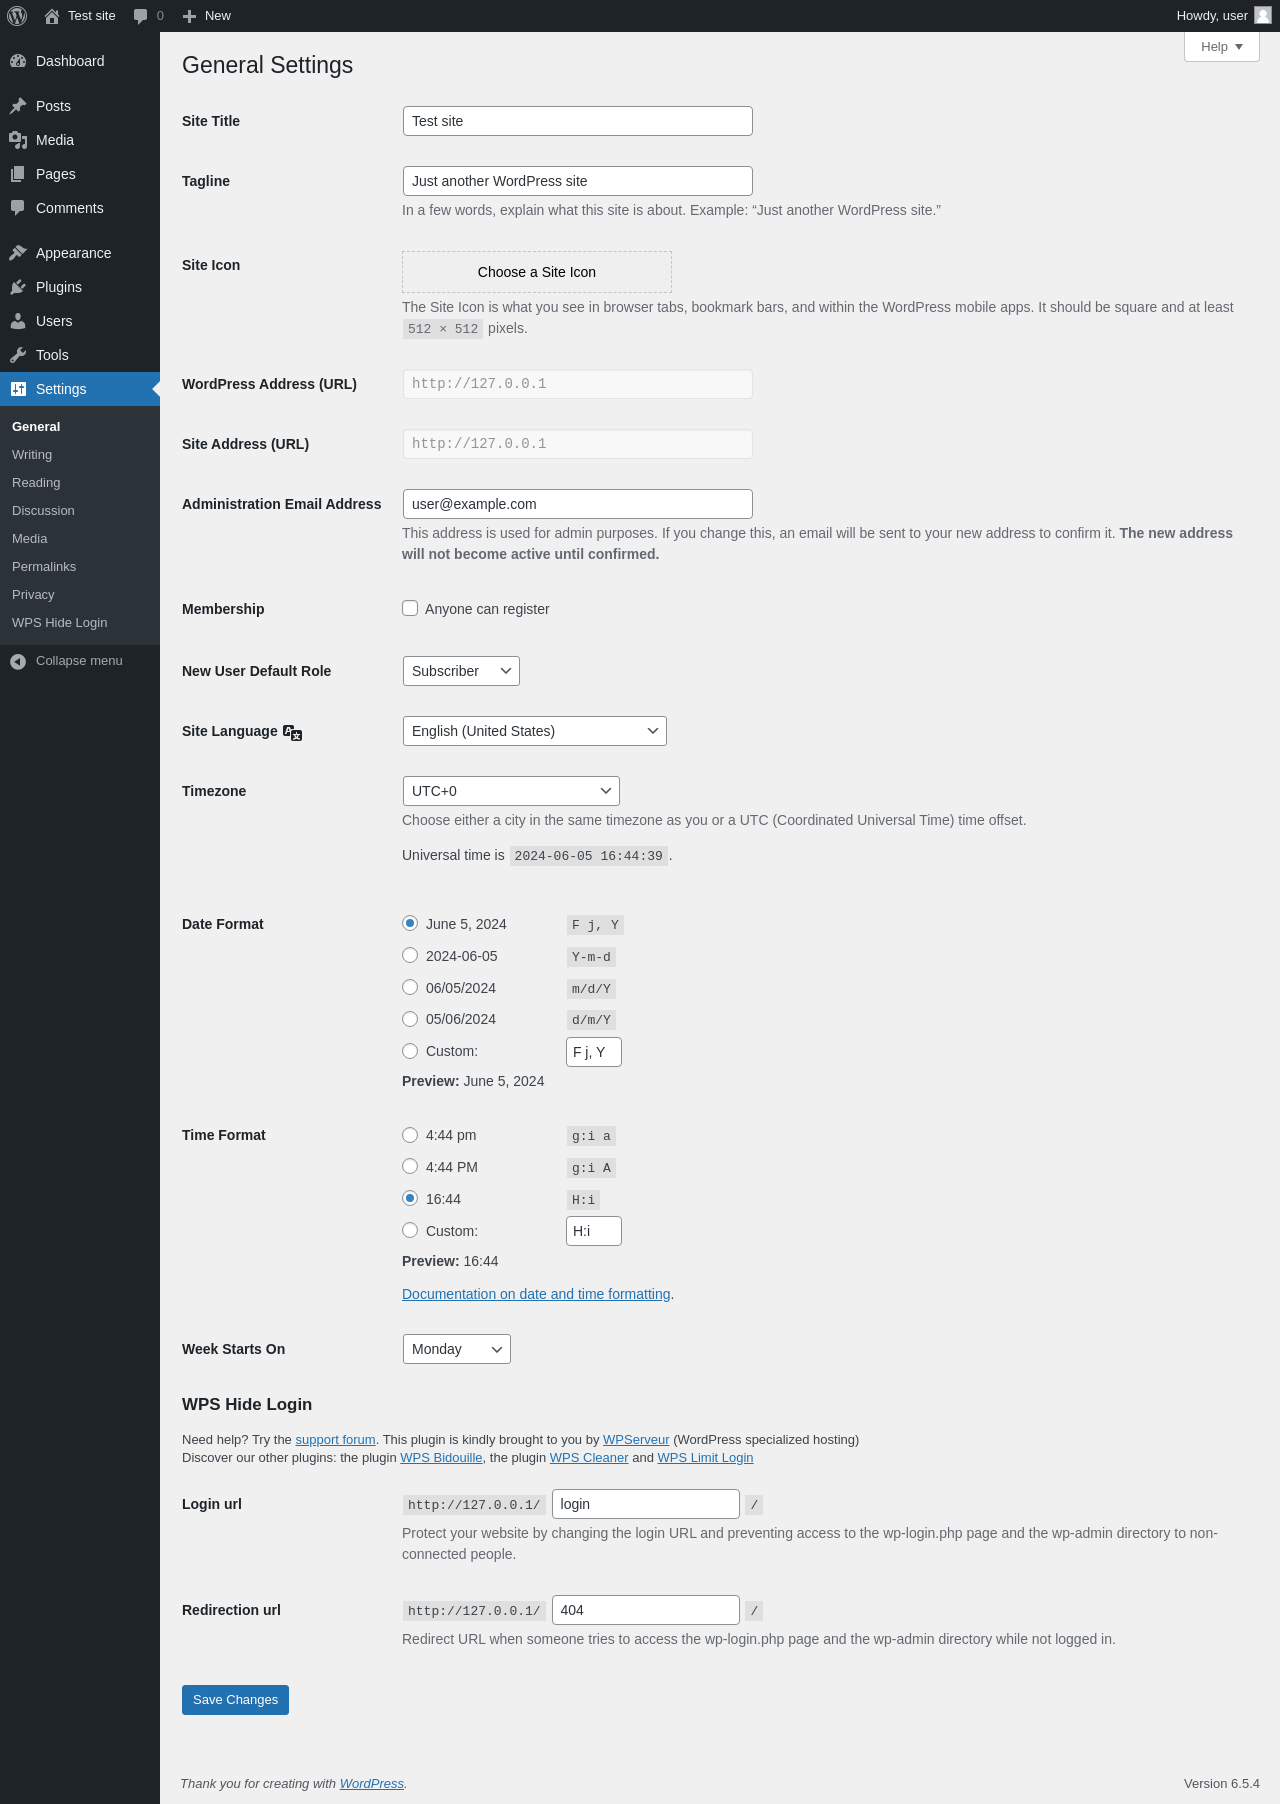Select the 4:44 pm time format
Viewport: 1280px width, 1804px height.
click(410, 1135)
